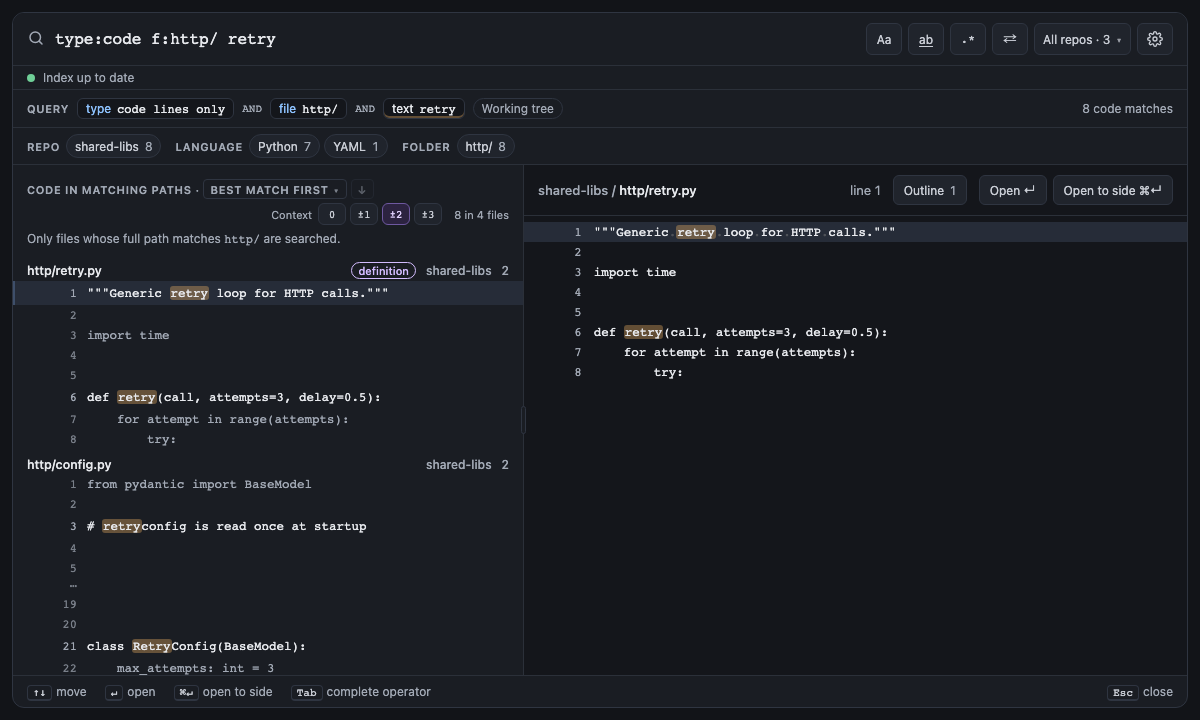Toggle whole-word ab matching

click(x=926, y=39)
